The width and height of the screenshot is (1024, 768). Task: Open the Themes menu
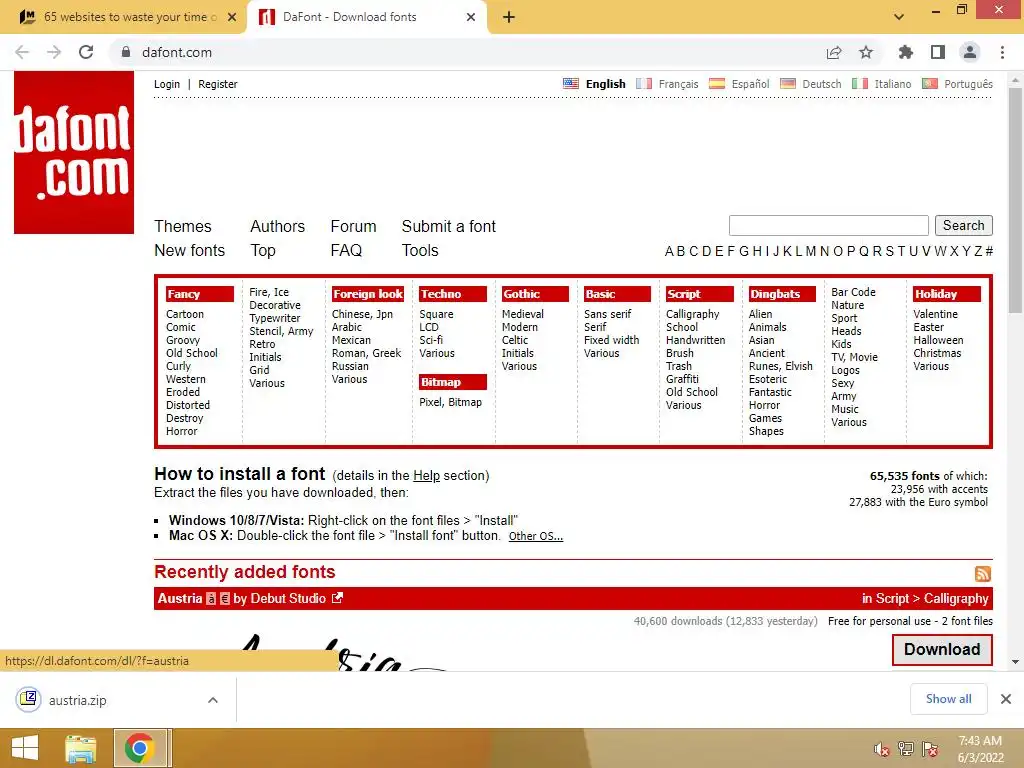(x=183, y=226)
